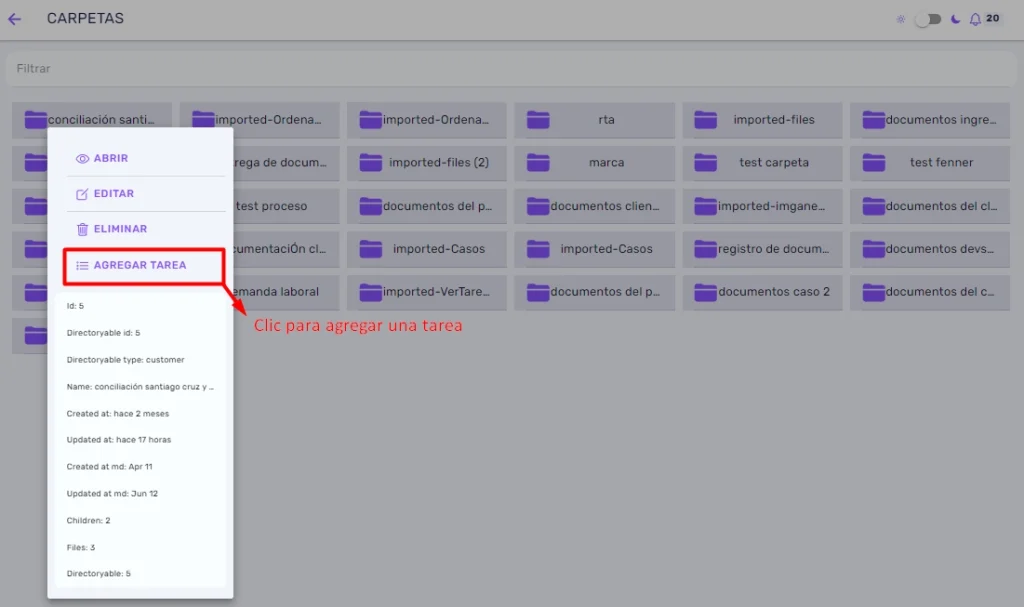Click the CARPETAS page title
1024x607 pixels.
(x=85, y=18)
